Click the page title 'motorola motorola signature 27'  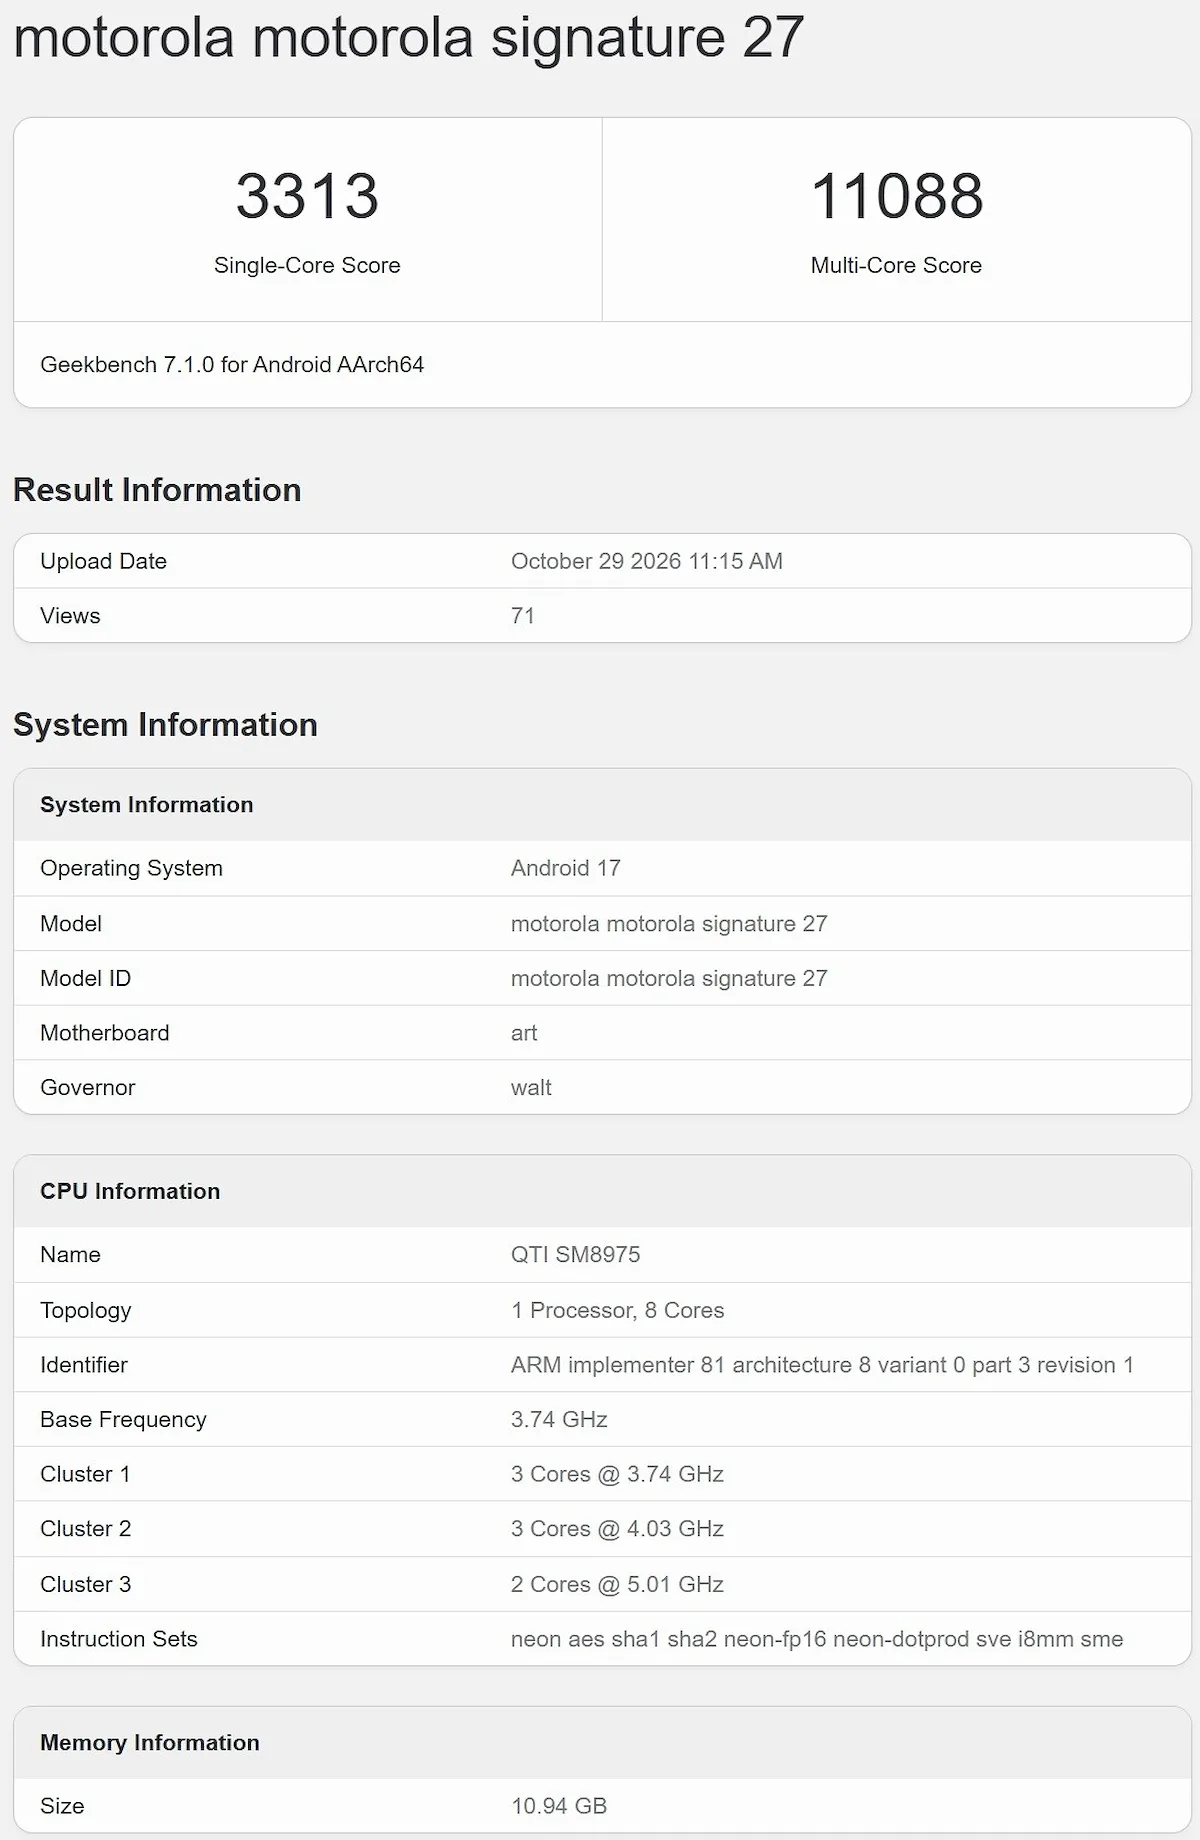point(408,38)
